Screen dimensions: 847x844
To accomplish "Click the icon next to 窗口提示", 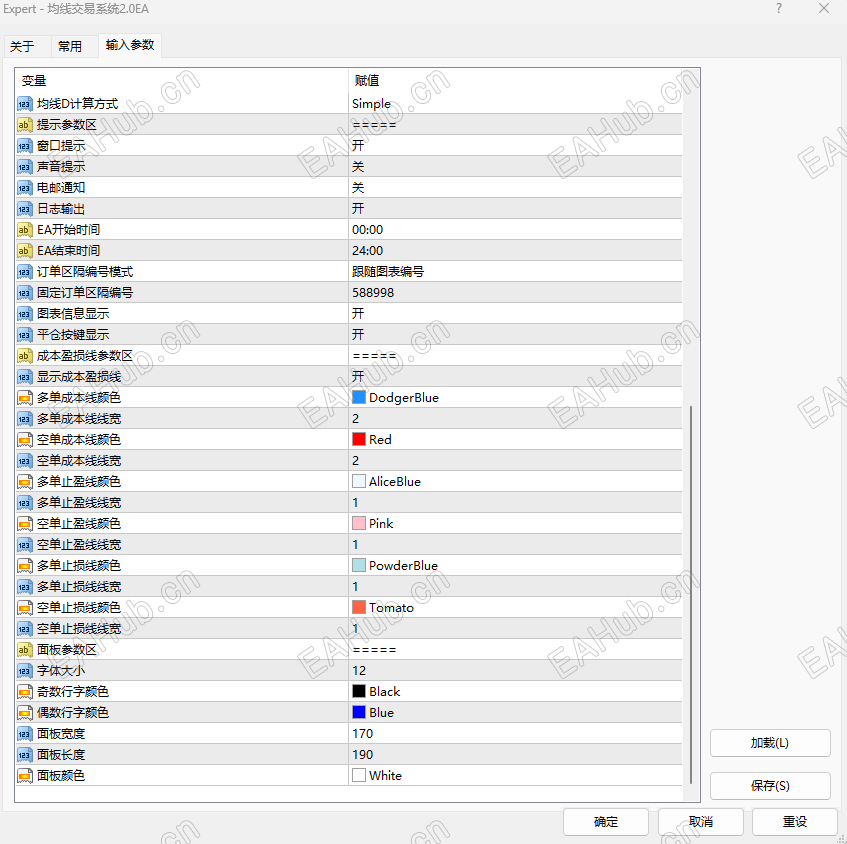I will (x=24, y=146).
